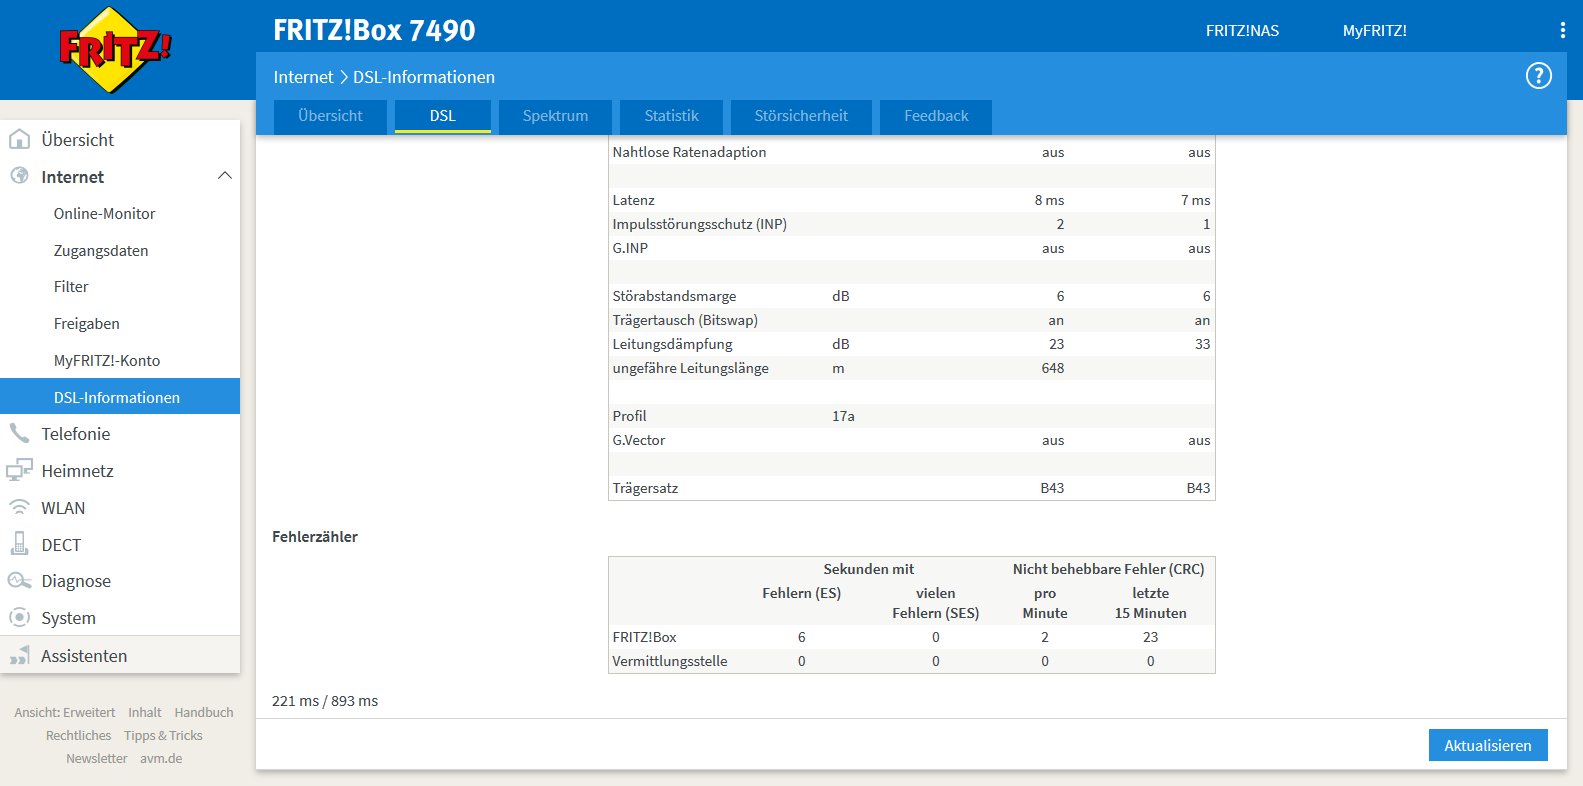The height and width of the screenshot is (786, 1583).
Task: Click the Telefonie phone icon
Action: (19, 433)
